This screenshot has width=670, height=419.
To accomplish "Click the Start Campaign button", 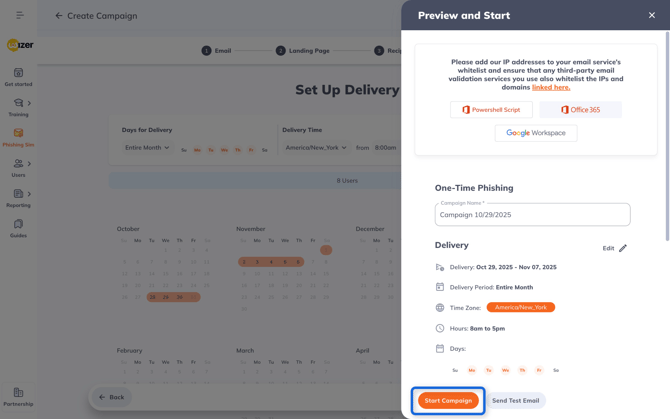I will coord(448,400).
